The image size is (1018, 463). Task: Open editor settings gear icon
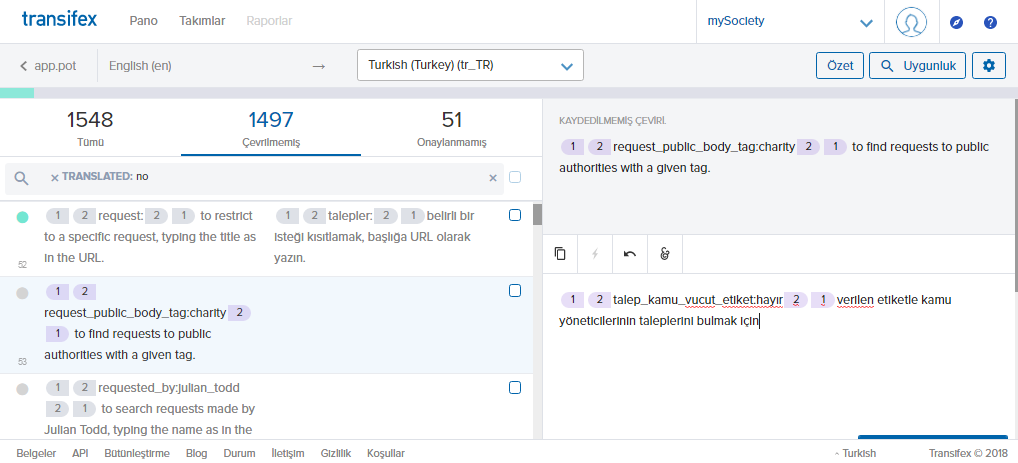[988, 66]
